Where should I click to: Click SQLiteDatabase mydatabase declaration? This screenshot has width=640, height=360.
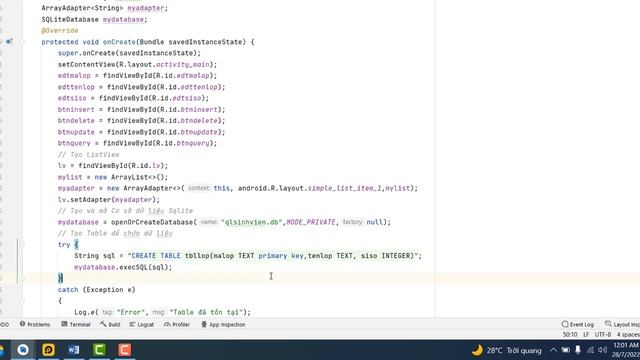point(94,20)
